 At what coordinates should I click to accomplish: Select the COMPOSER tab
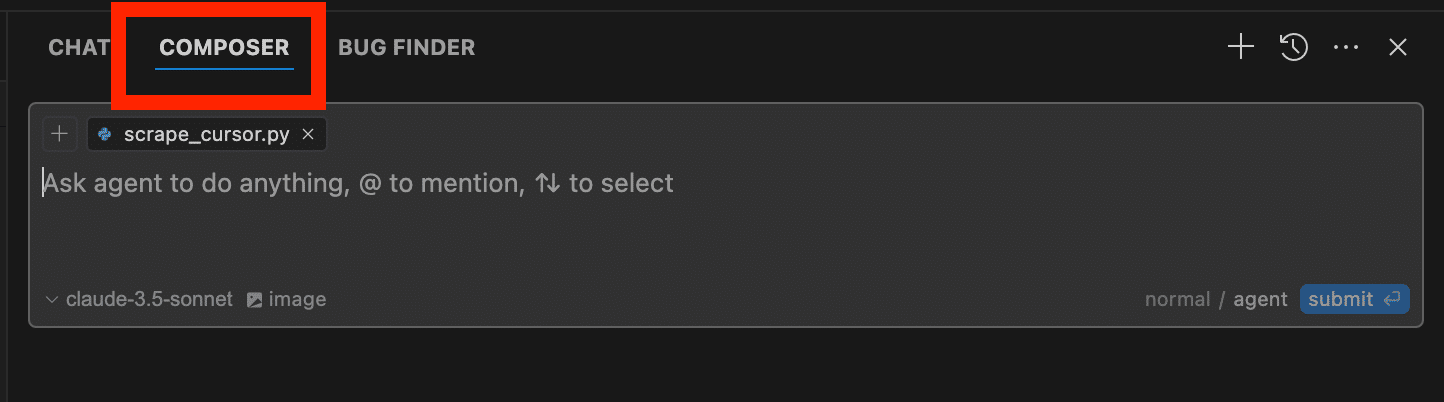[224, 47]
